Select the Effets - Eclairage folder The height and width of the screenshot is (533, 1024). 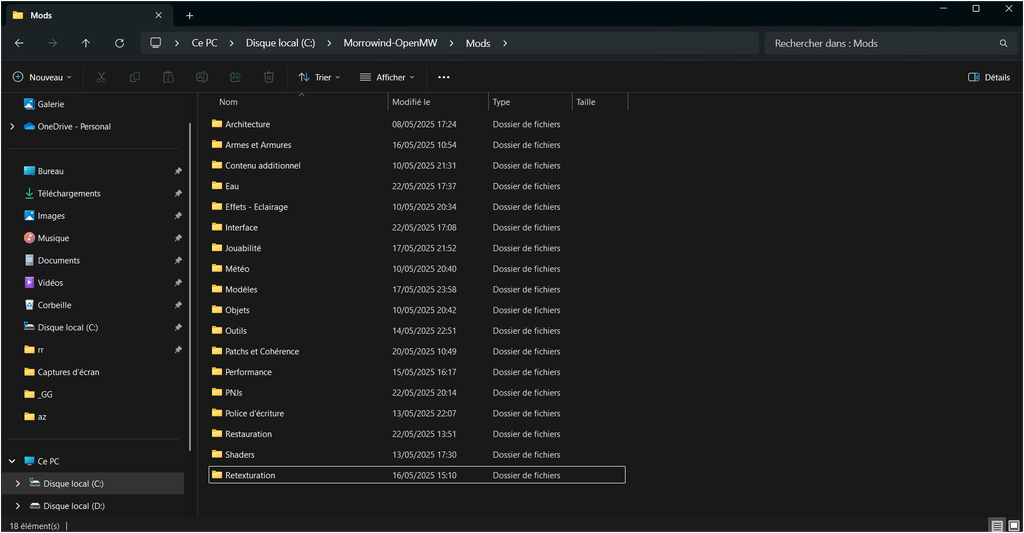coord(417,206)
